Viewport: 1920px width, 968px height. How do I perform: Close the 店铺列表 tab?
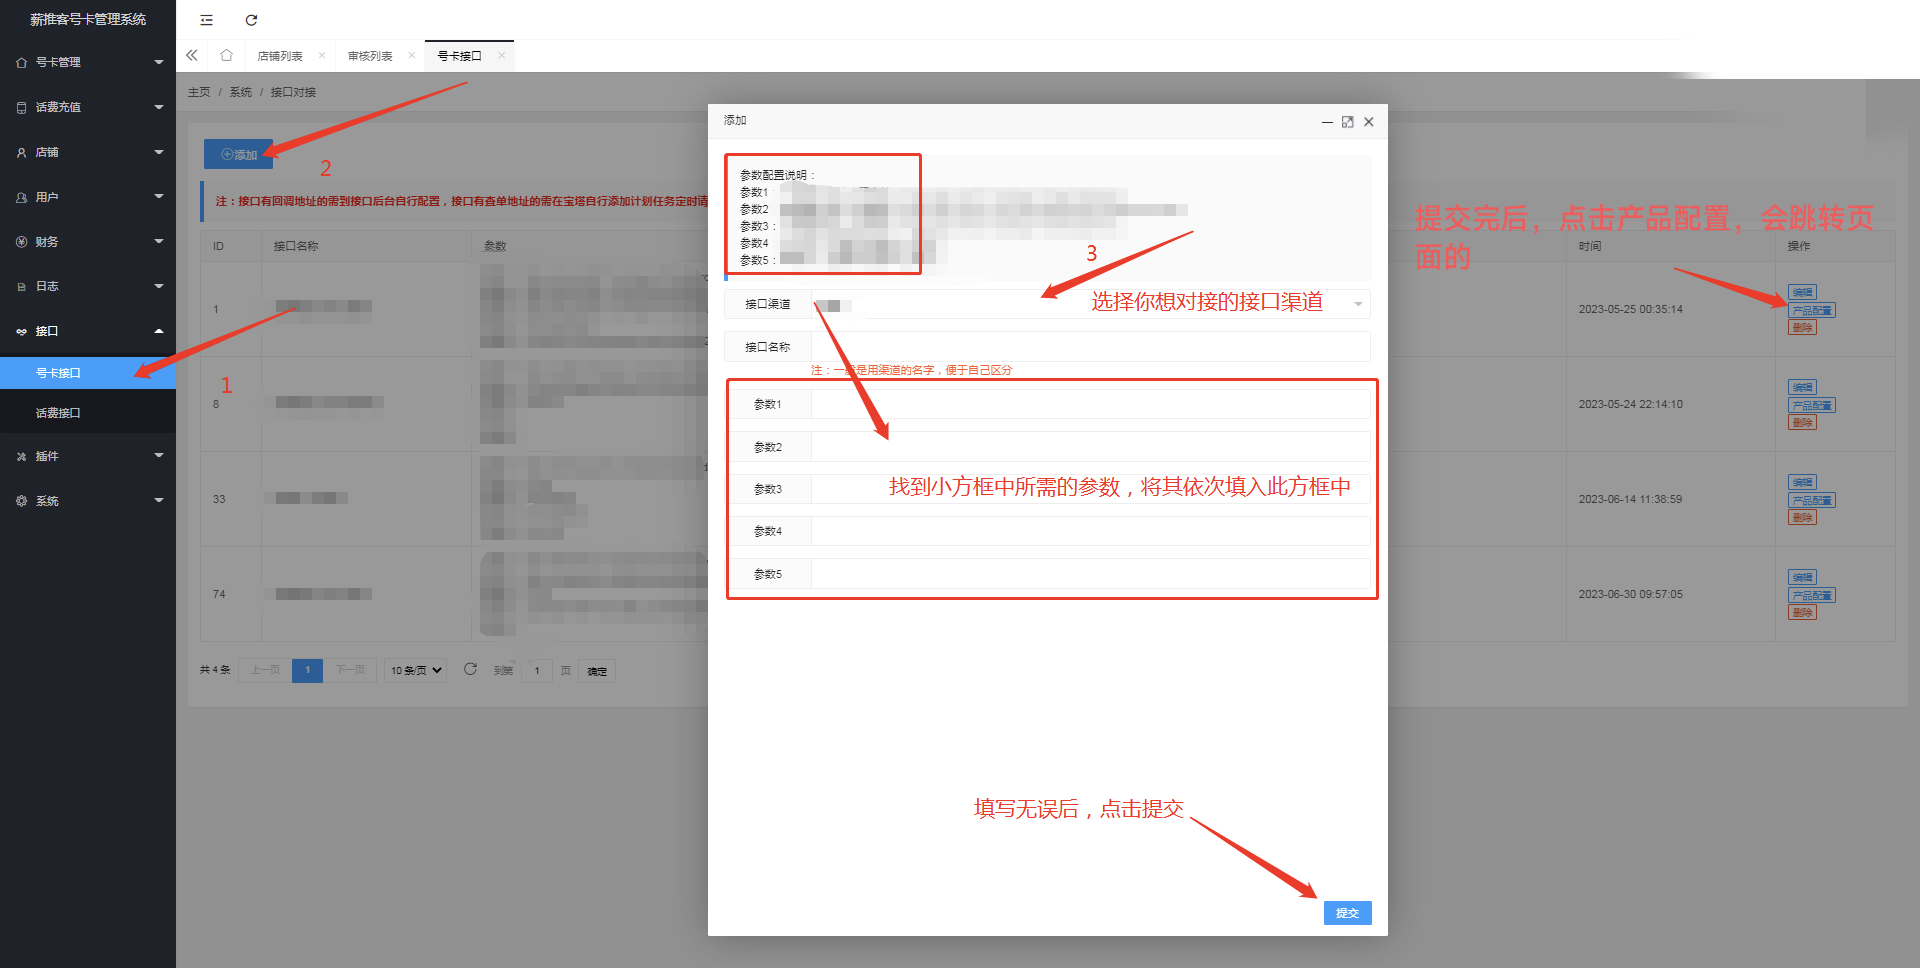click(x=321, y=56)
